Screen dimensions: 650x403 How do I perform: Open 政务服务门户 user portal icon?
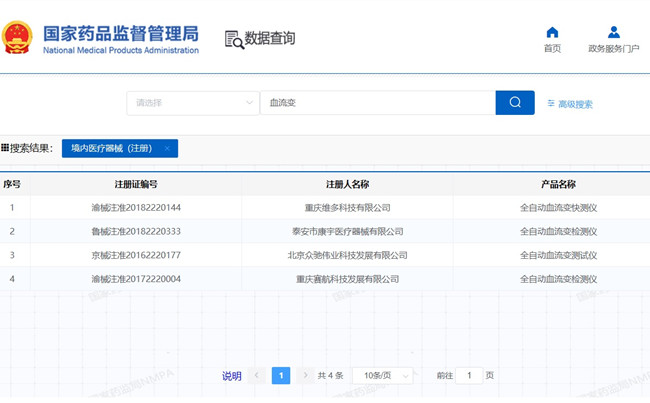tap(614, 32)
